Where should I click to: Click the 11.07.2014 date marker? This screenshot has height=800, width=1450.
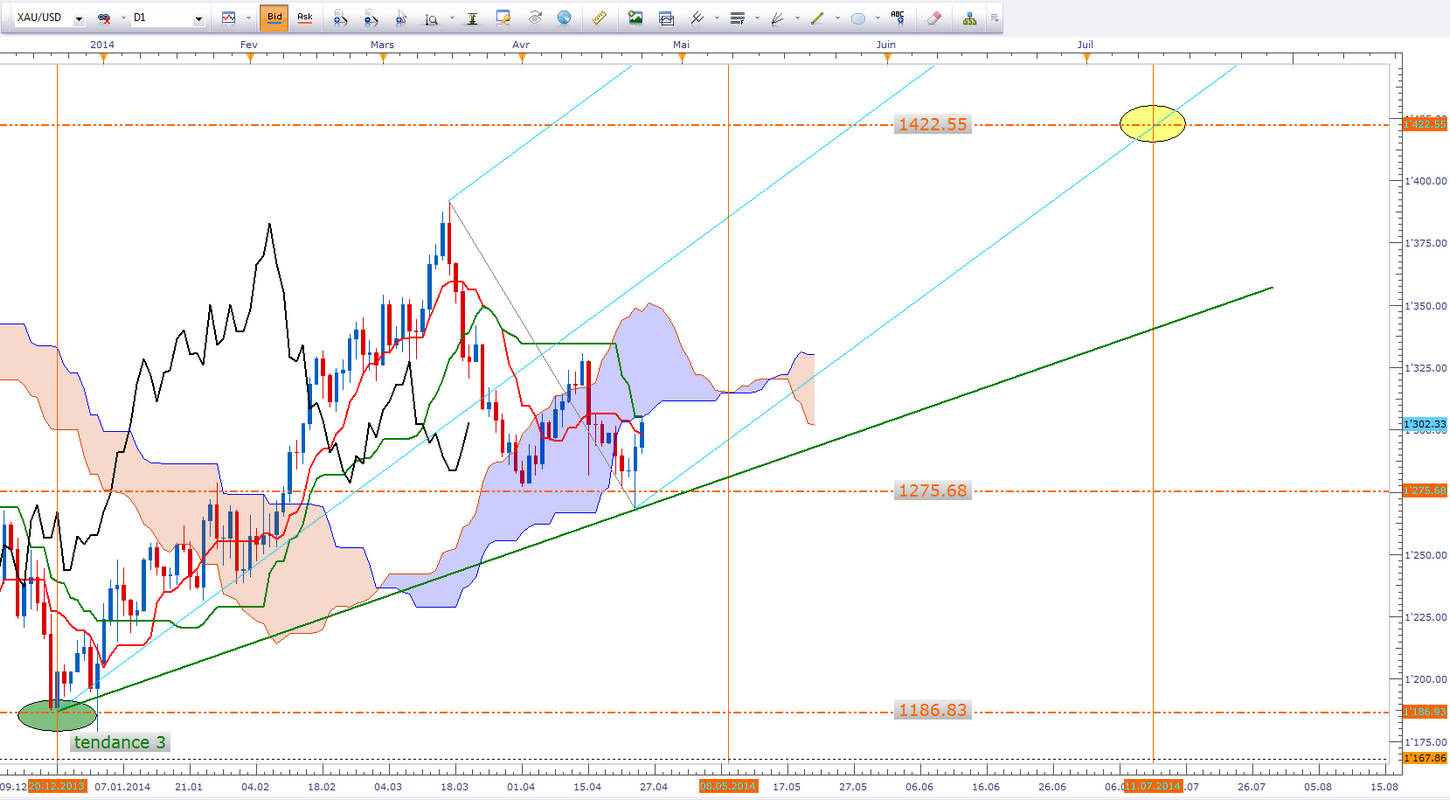click(x=1153, y=786)
